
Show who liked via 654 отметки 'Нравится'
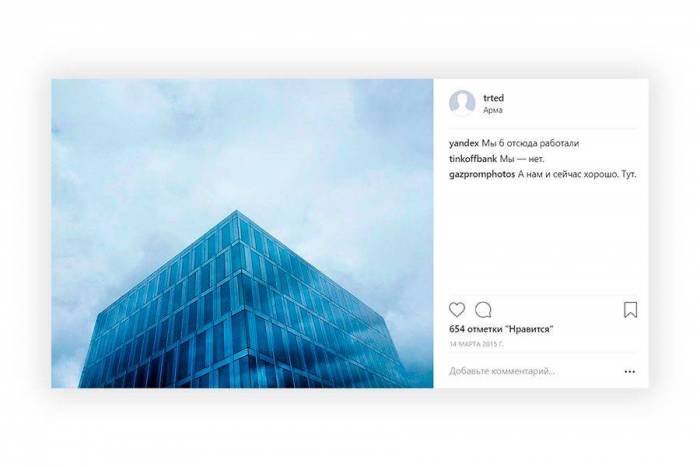[501, 329]
